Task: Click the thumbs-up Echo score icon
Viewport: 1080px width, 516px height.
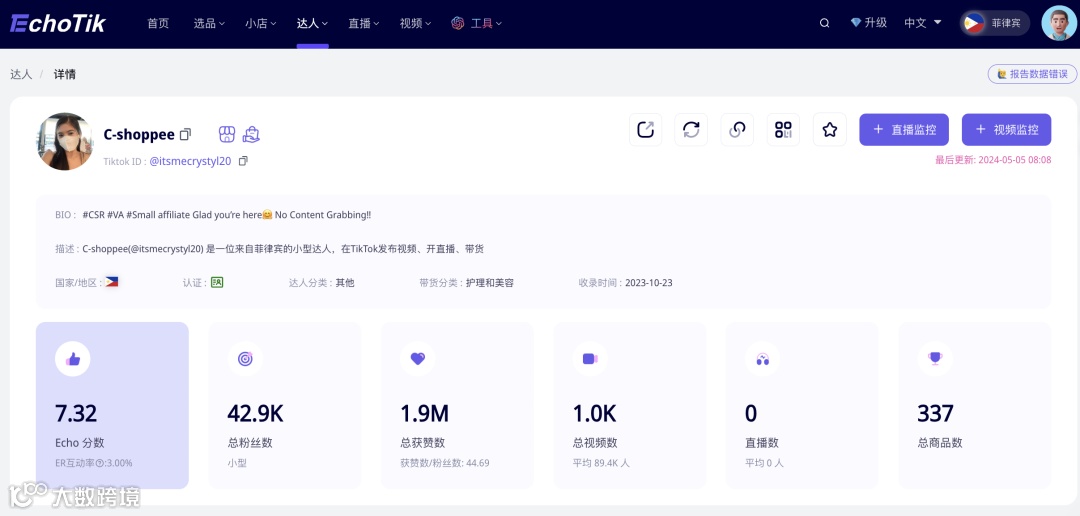Action: [73, 359]
